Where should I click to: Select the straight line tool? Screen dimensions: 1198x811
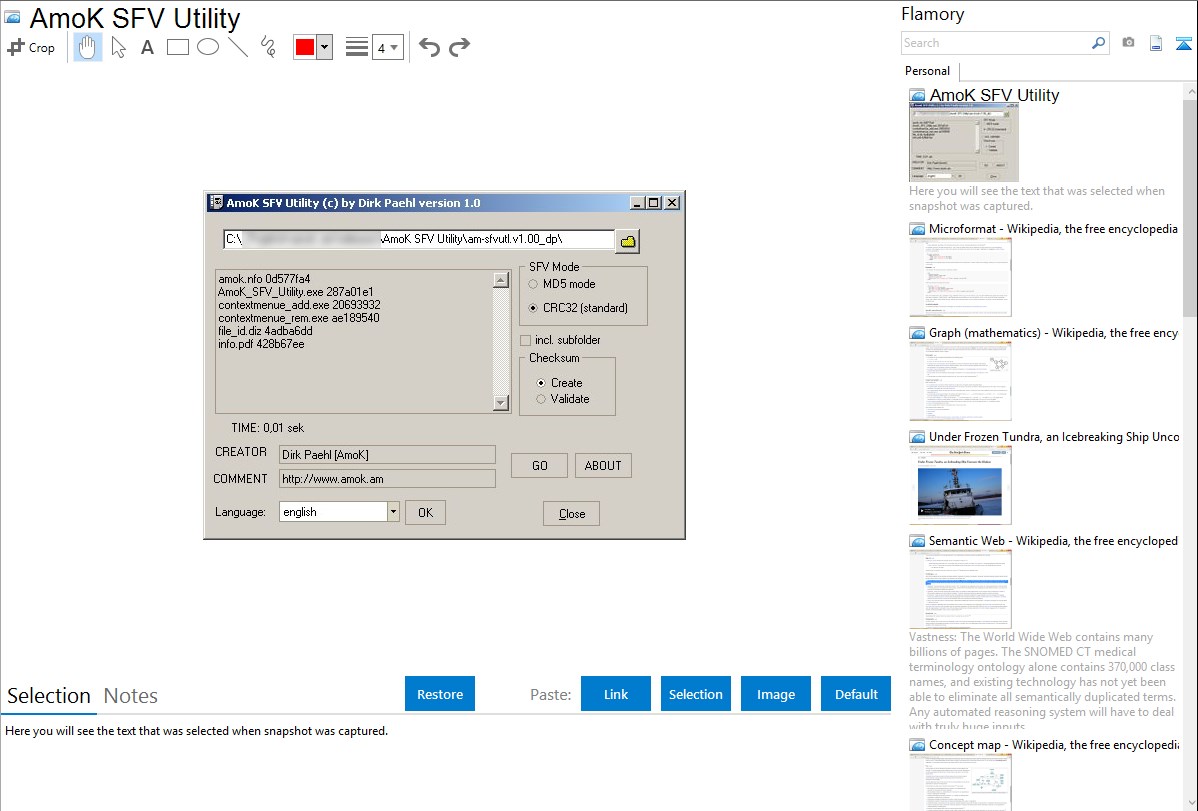click(238, 47)
